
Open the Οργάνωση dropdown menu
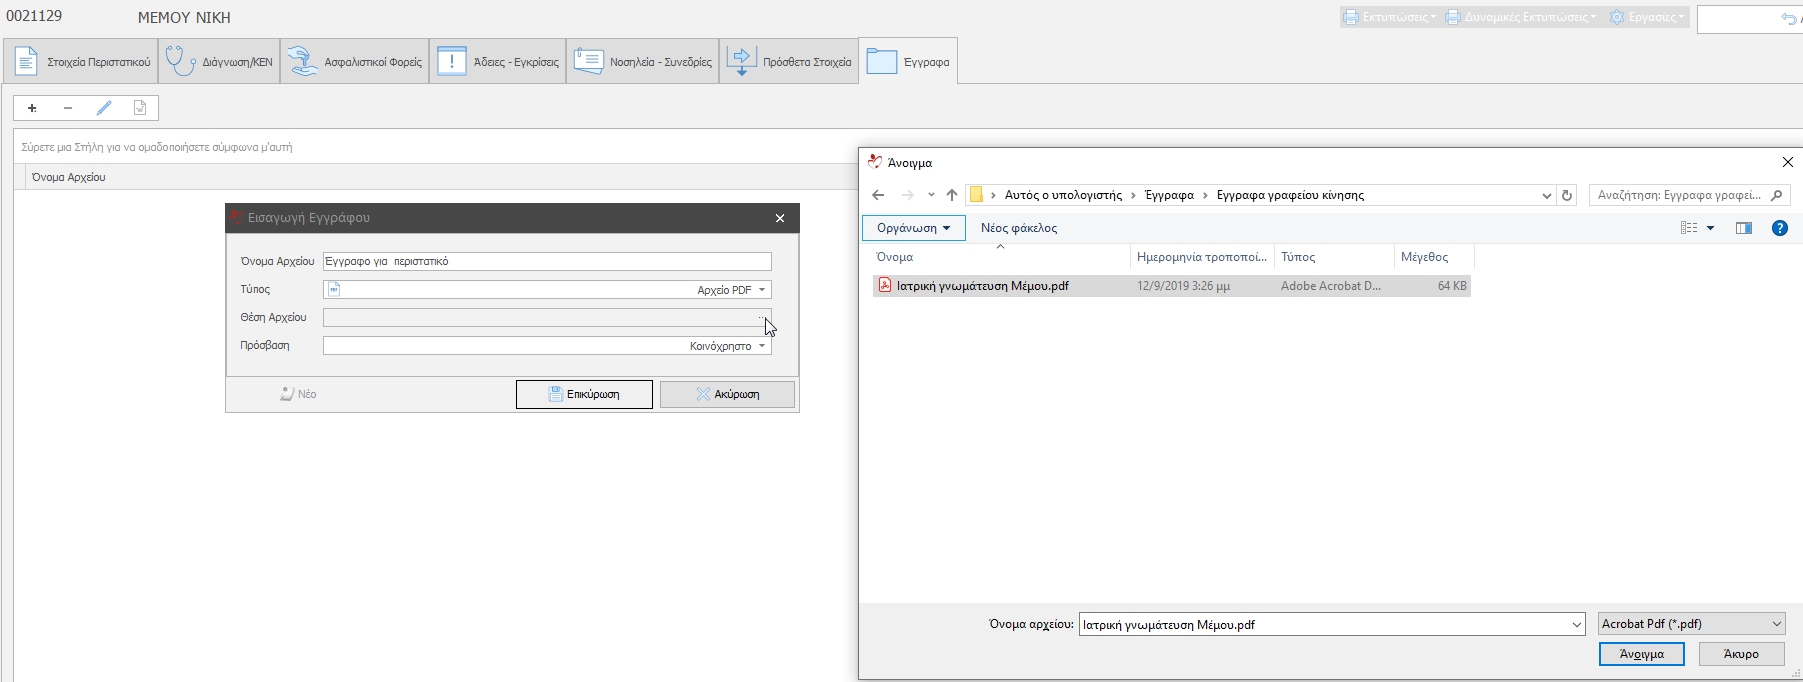pyautogui.click(x=913, y=228)
